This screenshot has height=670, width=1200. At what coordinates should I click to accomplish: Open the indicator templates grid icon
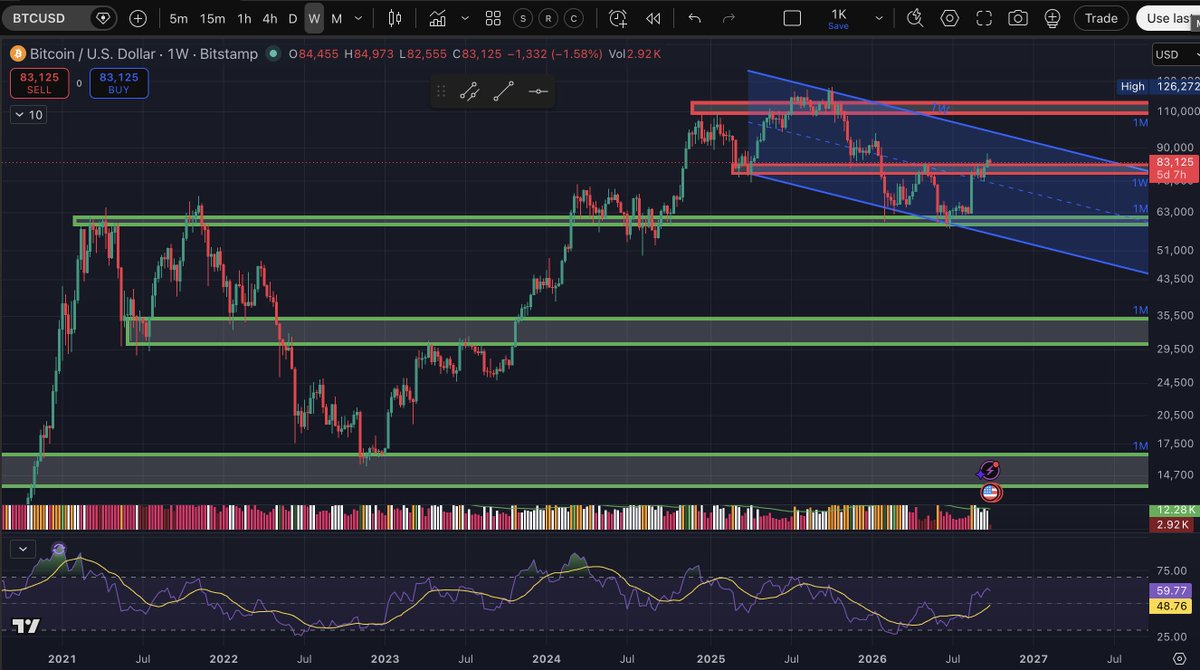493,18
